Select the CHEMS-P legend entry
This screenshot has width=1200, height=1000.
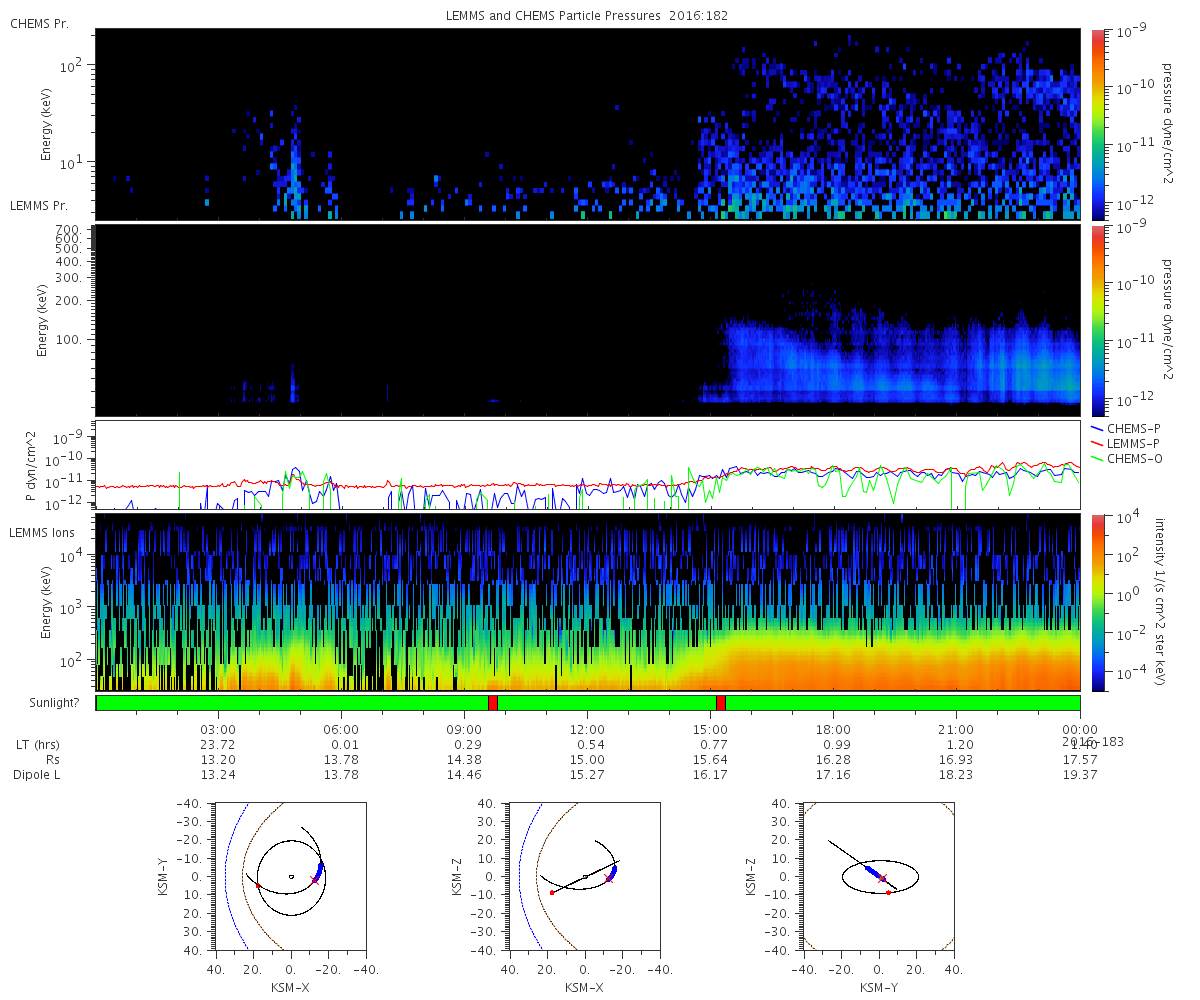(x=1124, y=428)
